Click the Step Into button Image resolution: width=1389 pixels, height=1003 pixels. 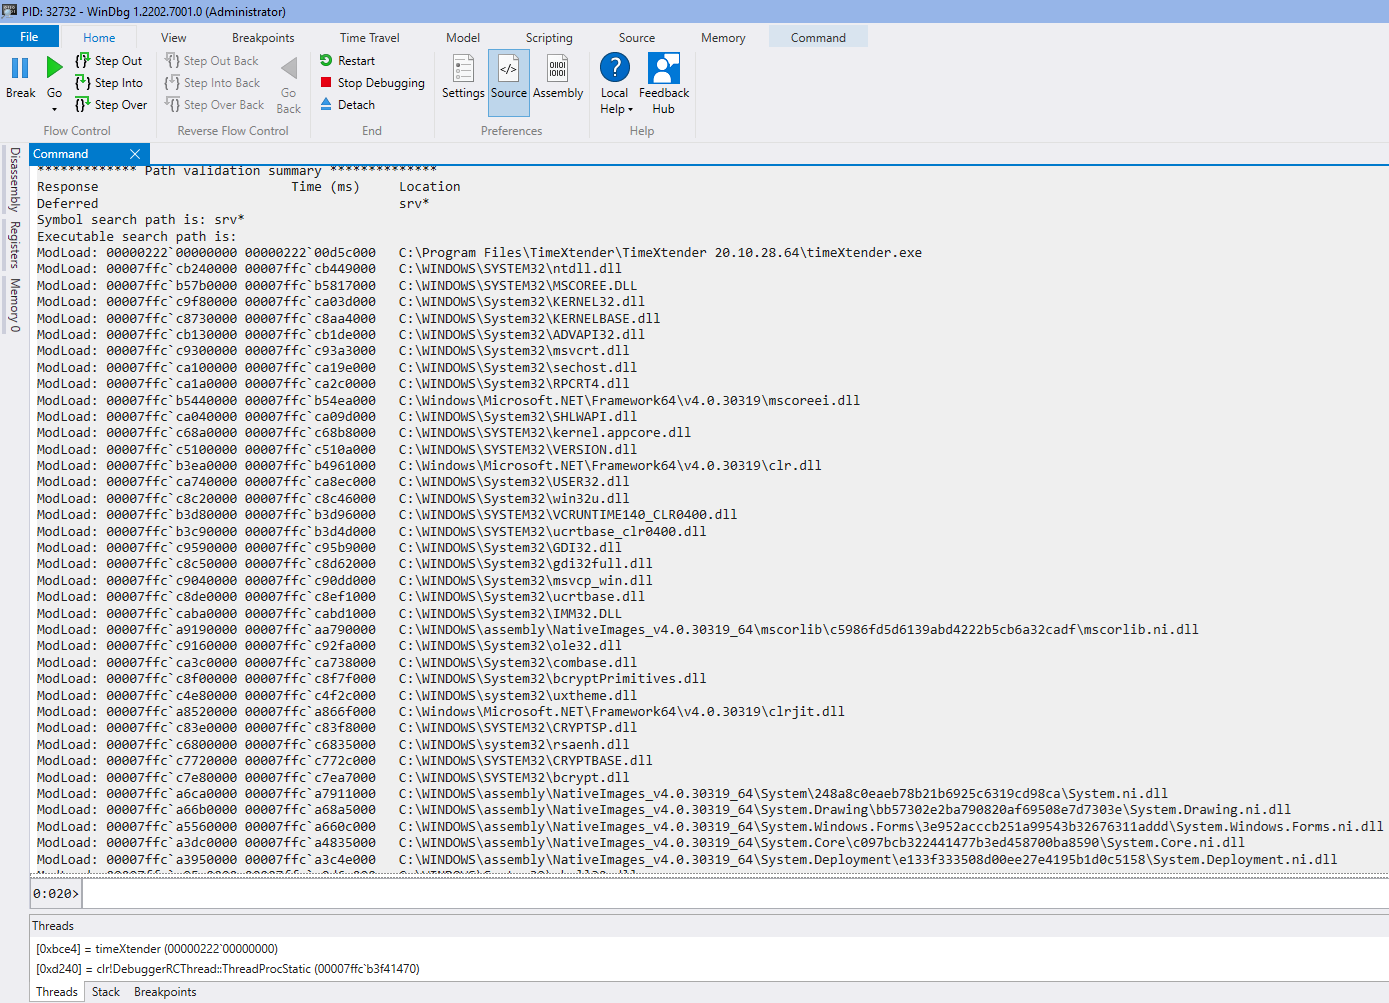[109, 83]
